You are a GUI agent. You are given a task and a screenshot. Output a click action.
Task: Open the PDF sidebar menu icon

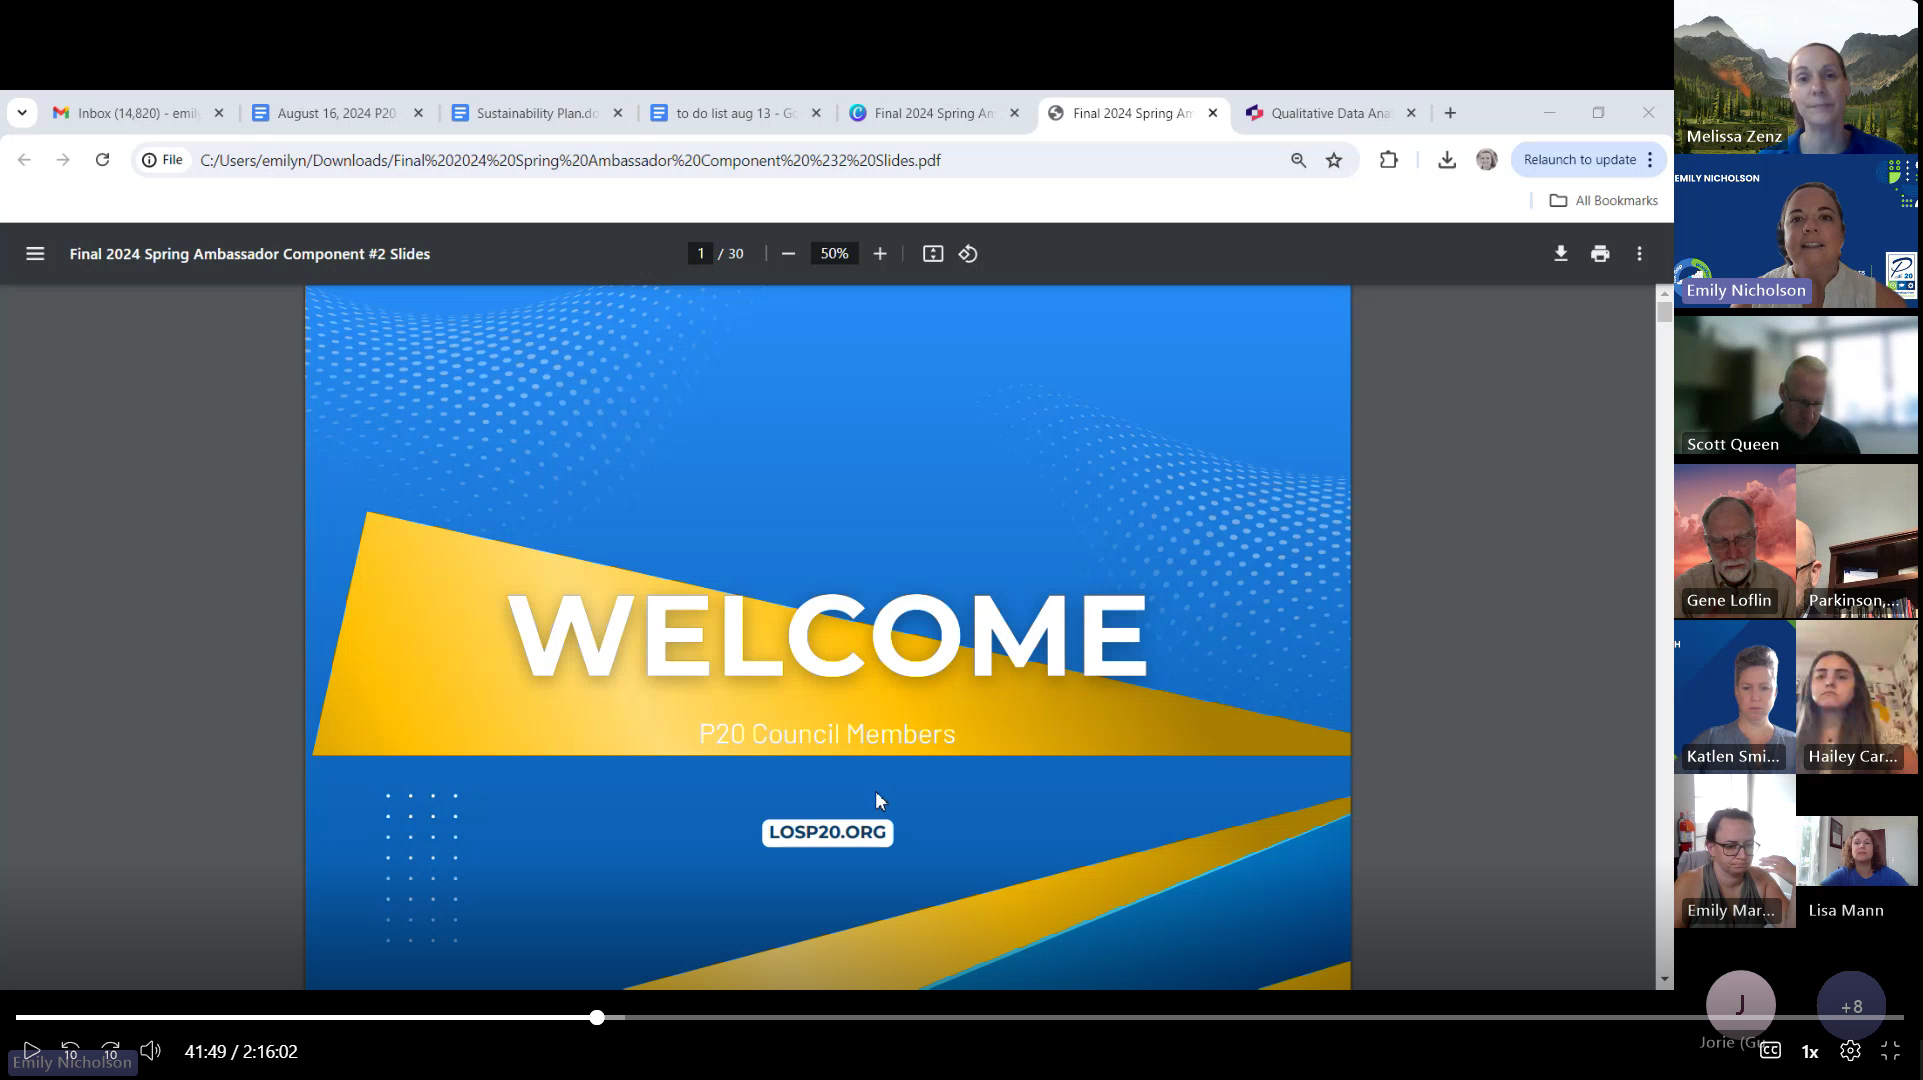click(x=35, y=254)
